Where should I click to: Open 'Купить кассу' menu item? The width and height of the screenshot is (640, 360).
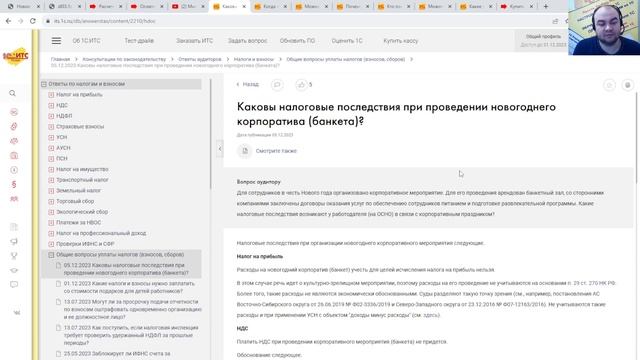[400, 41]
